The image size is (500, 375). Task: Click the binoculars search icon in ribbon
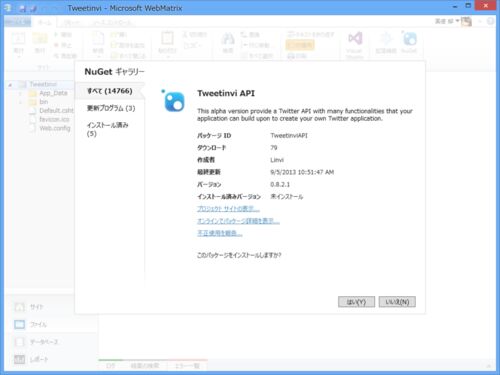click(228, 39)
